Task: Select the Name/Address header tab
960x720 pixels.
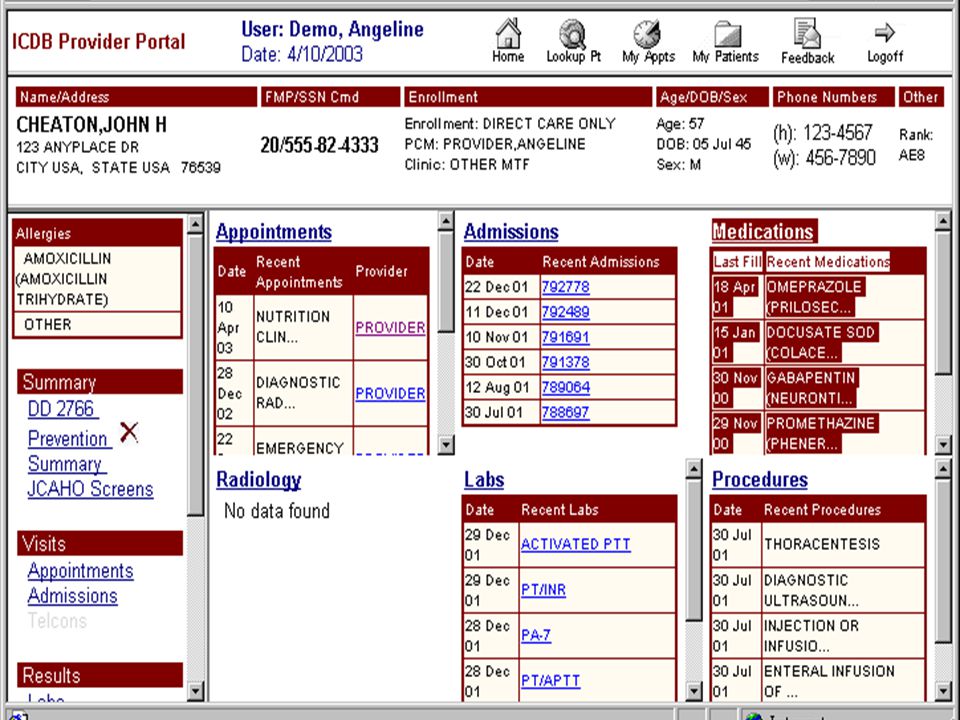Action: tap(136, 97)
